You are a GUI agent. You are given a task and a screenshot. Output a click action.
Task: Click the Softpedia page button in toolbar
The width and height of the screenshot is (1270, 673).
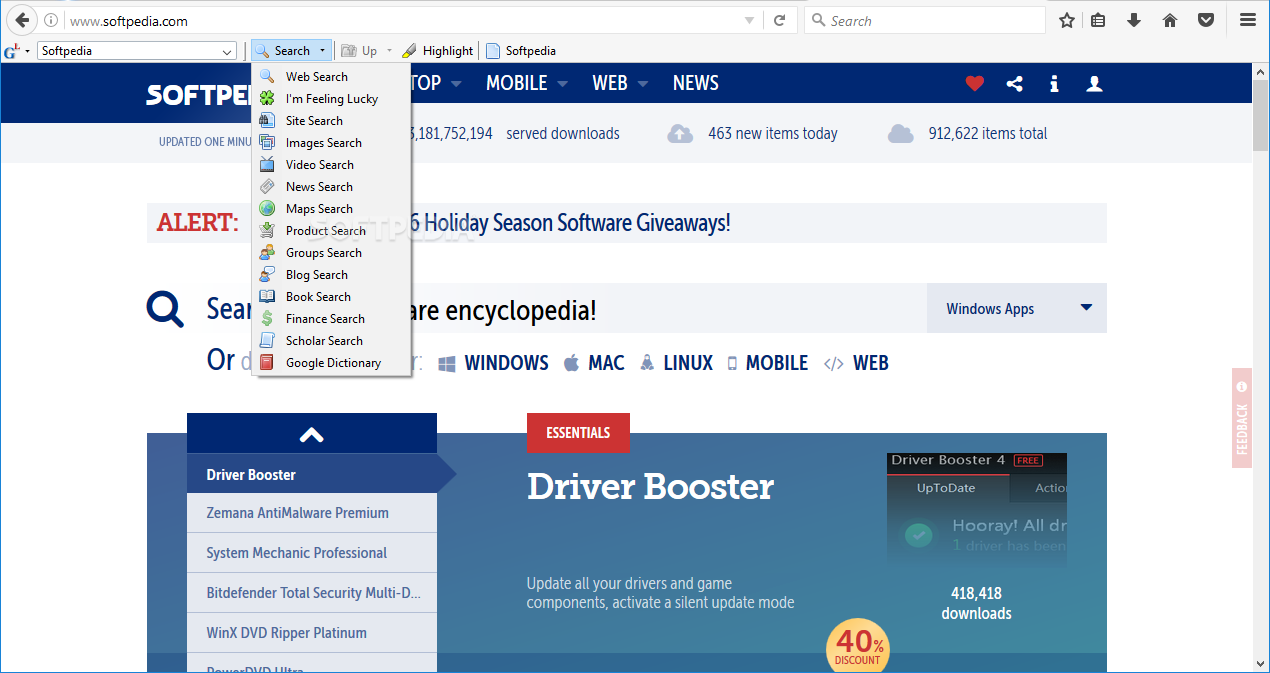[521, 51]
